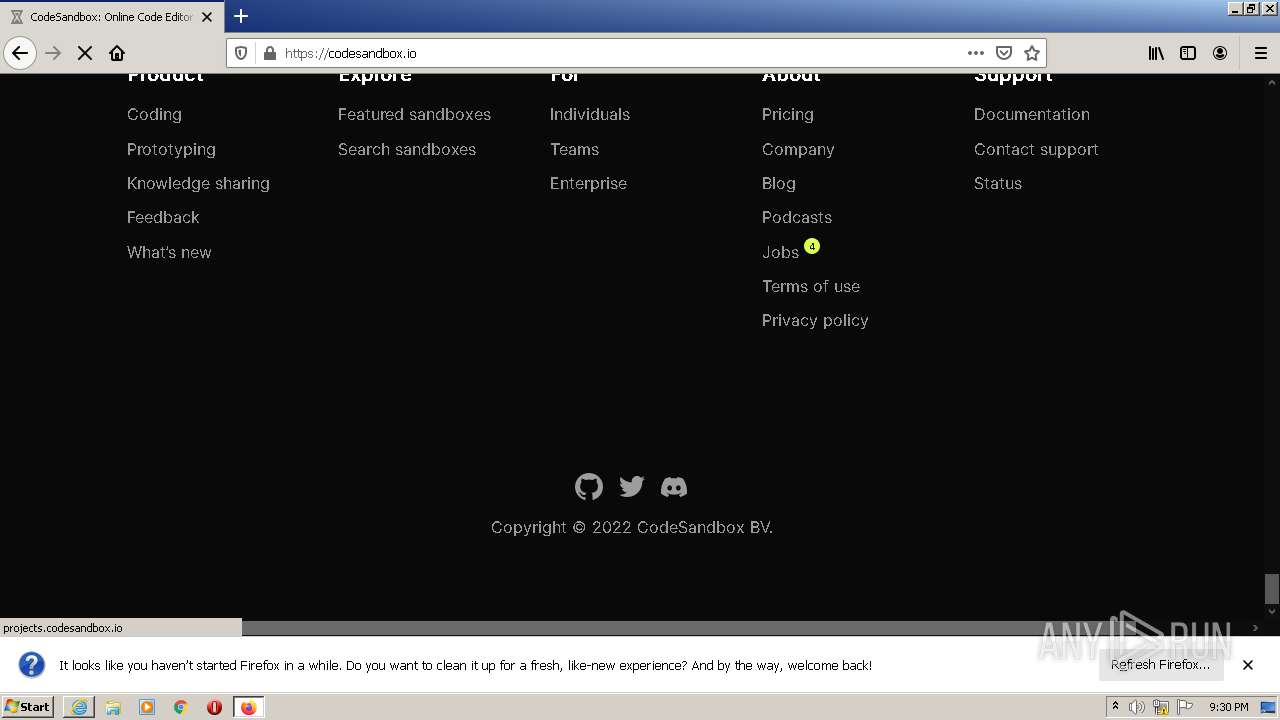The height and width of the screenshot is (720, 1280).
Task: Open Chrome from the taskbar
Action: point(181,707)
